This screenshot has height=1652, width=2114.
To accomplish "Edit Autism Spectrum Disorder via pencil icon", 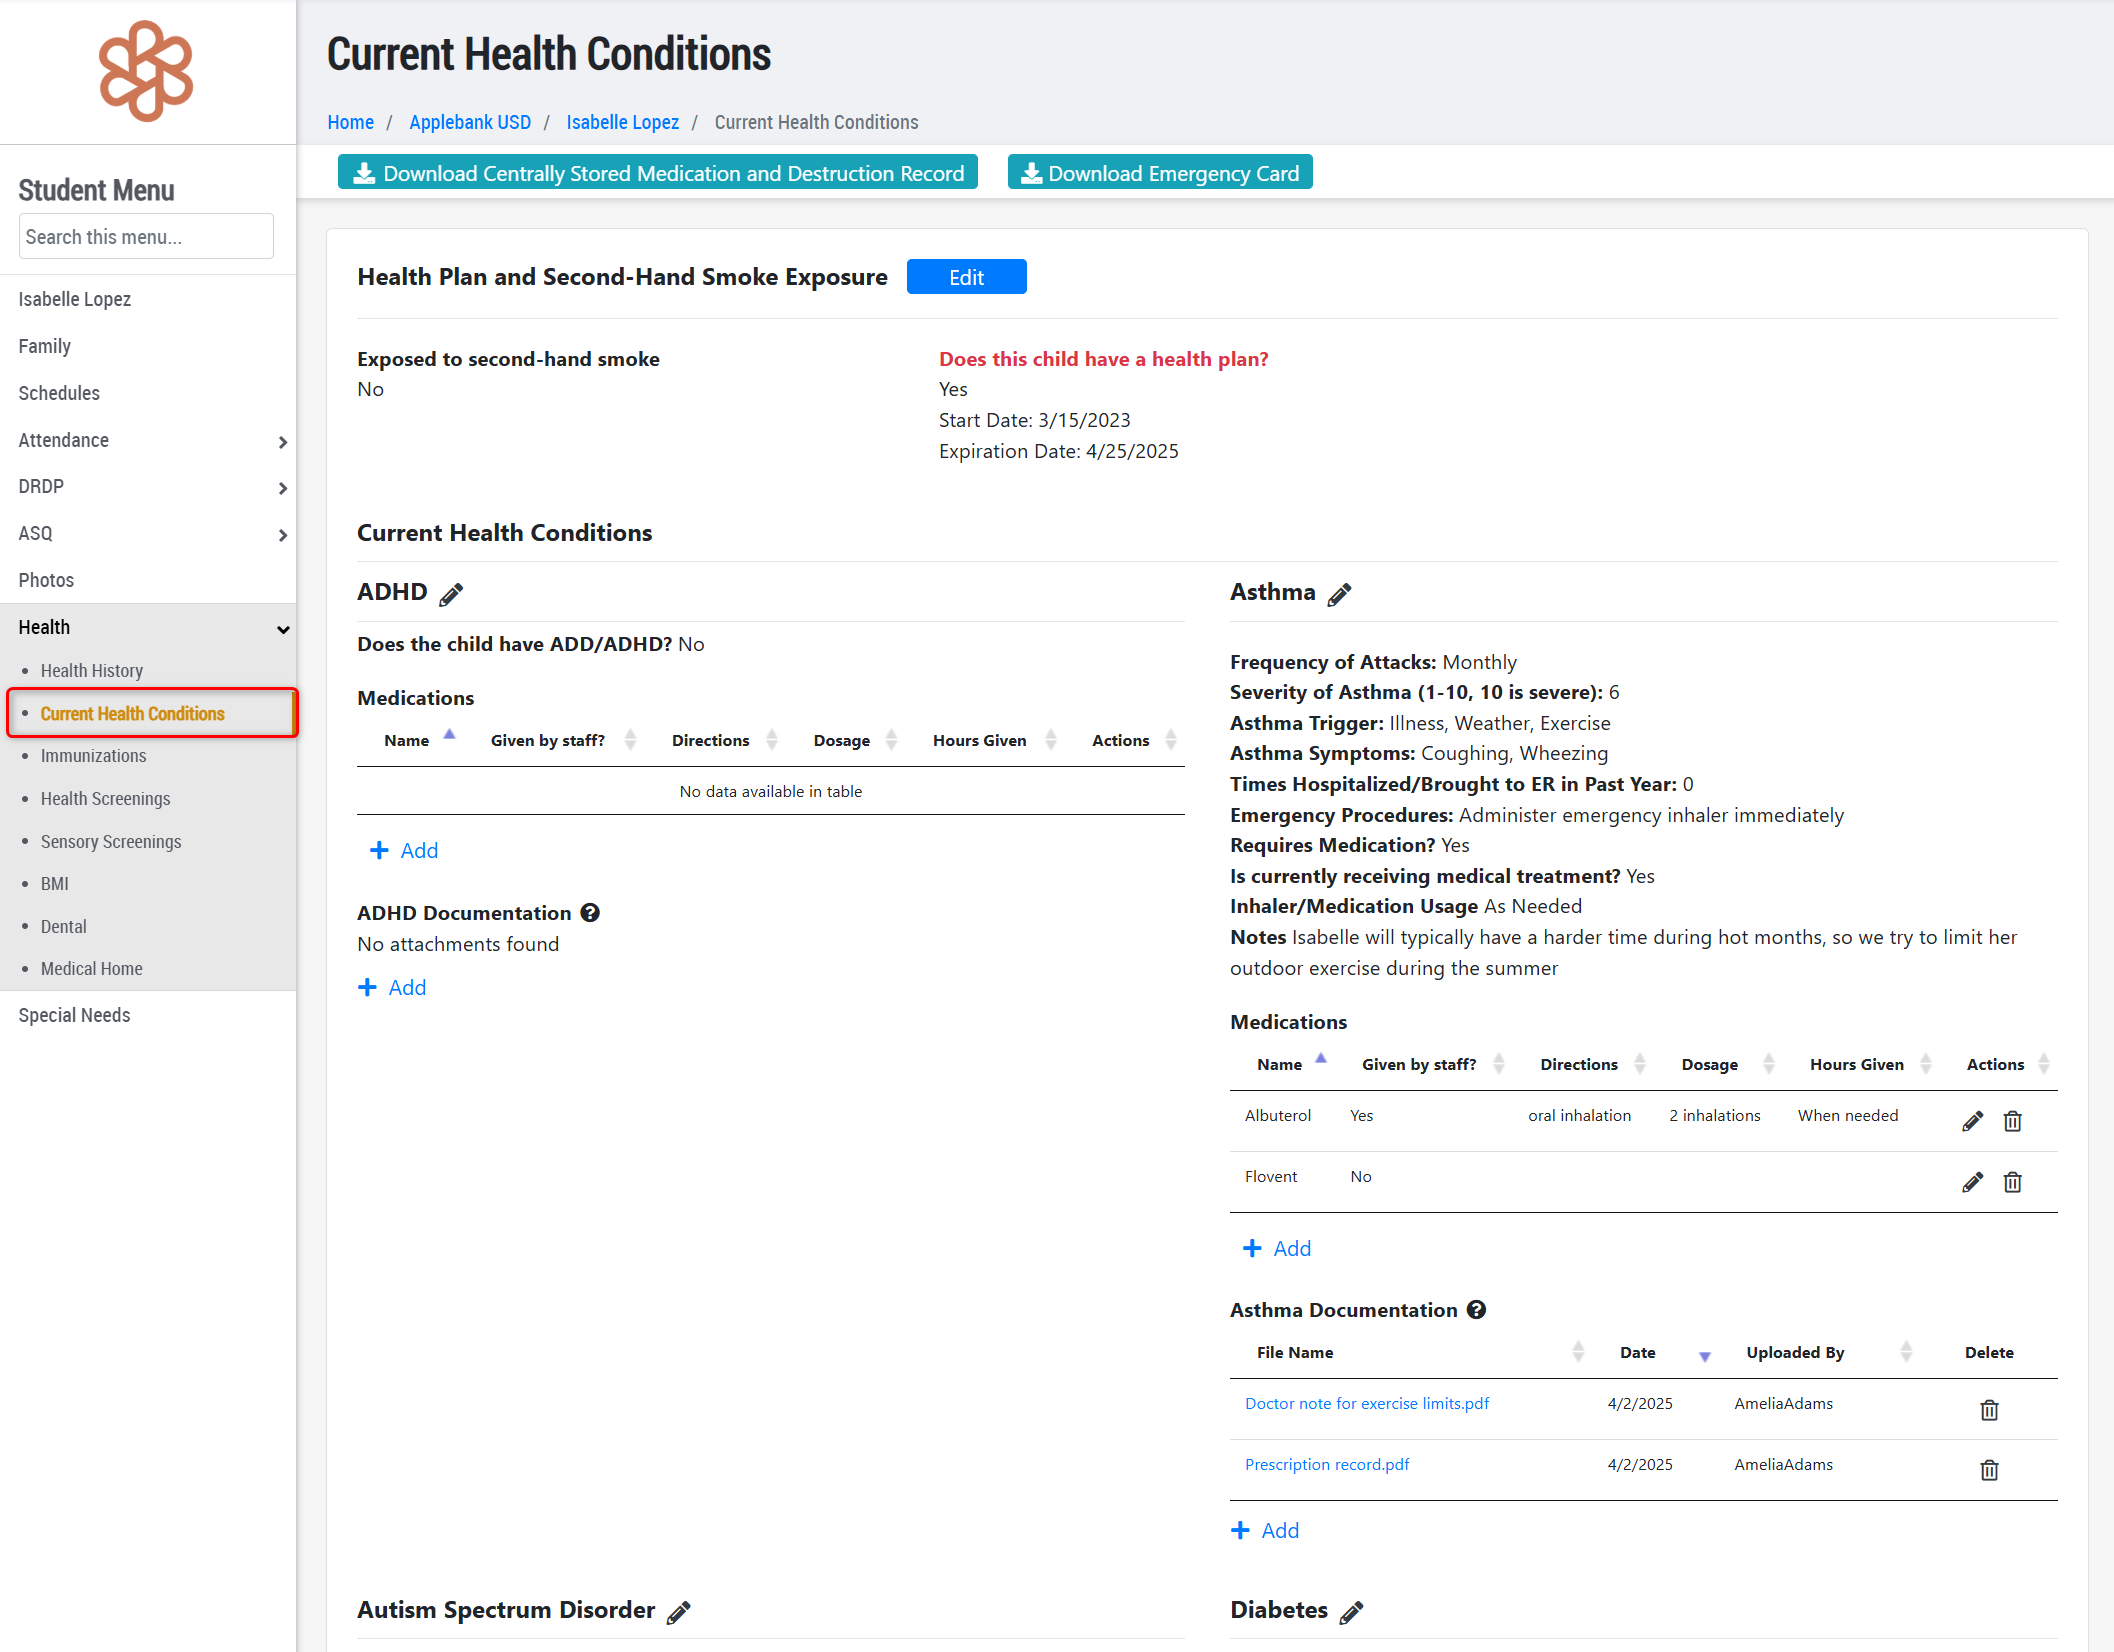I will pyautogui.click(x=678, y=1612).
